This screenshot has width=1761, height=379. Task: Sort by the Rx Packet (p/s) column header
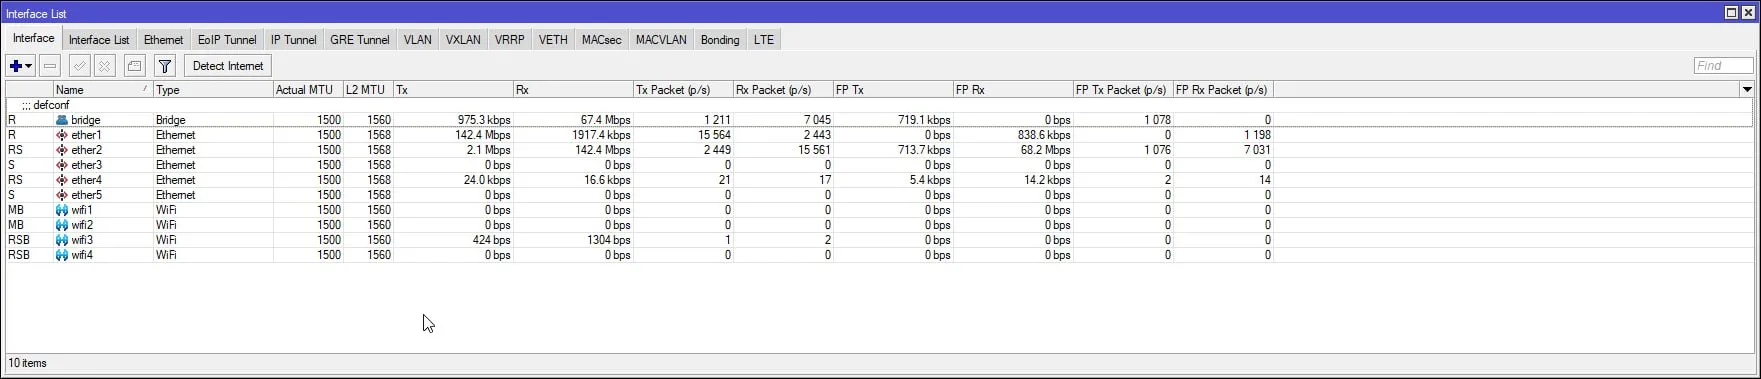pos(783,90)
